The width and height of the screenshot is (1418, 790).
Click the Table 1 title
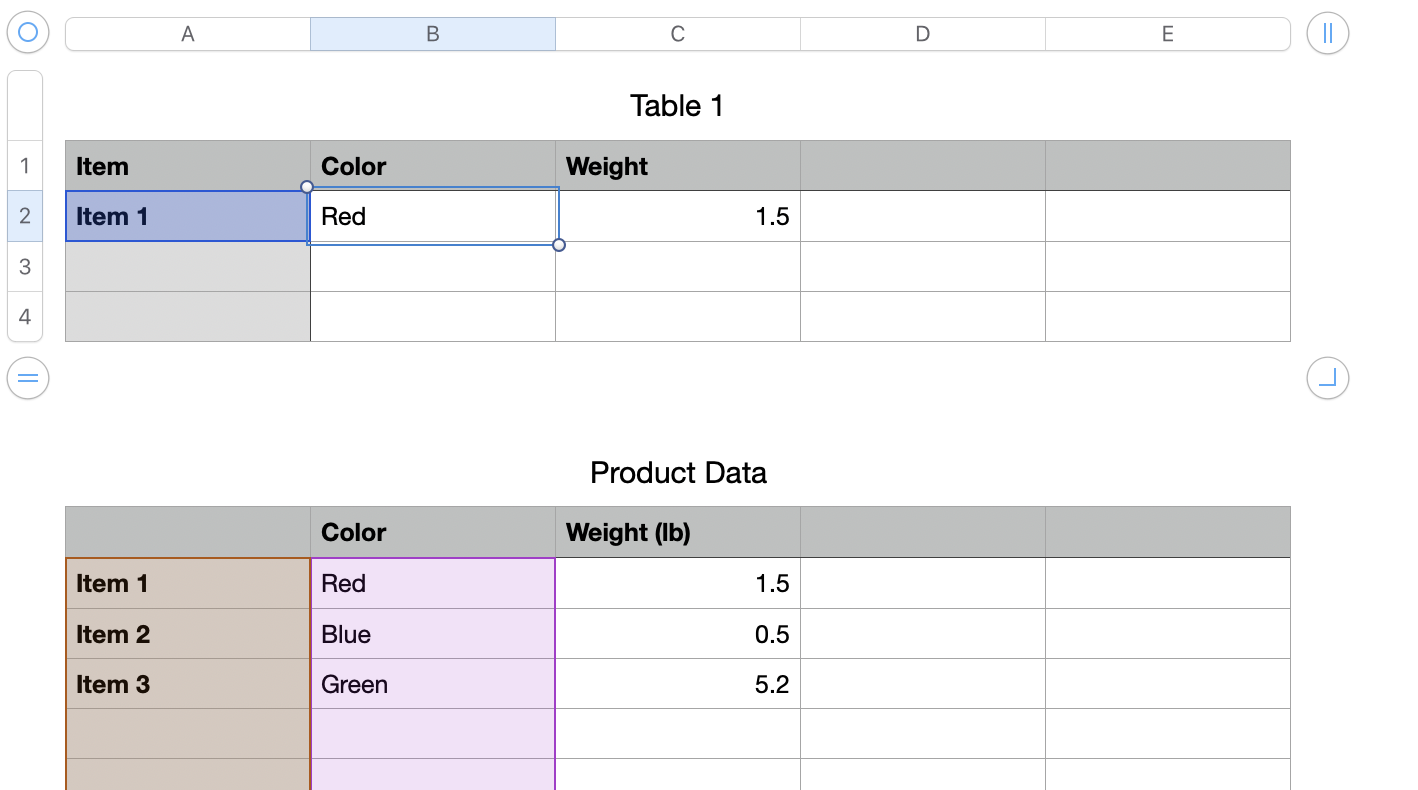coord(677,106)
